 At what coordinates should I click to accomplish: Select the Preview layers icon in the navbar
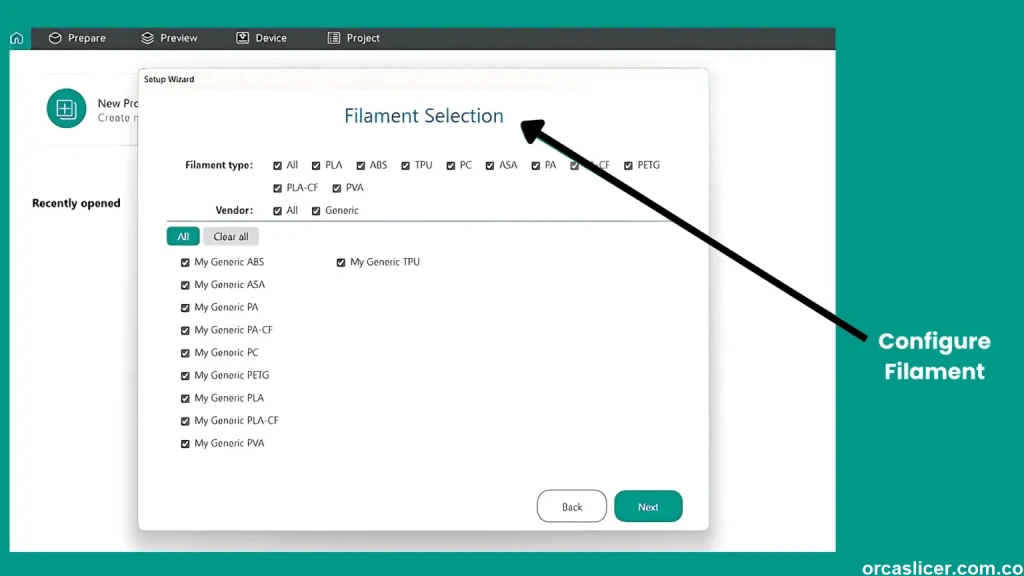point(148,37)
